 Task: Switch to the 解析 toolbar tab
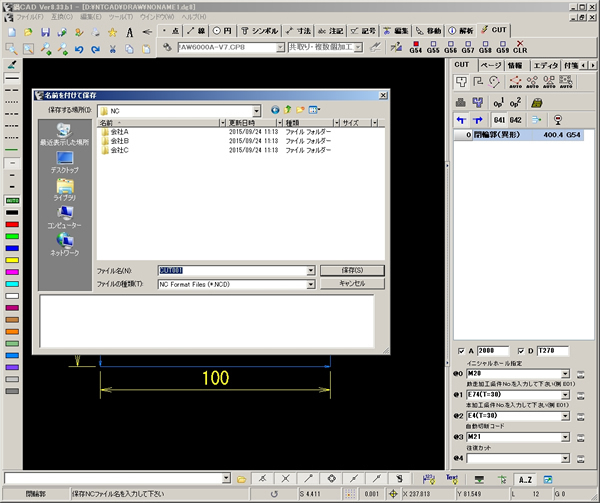pyautogui.click(x=461, y=31)
